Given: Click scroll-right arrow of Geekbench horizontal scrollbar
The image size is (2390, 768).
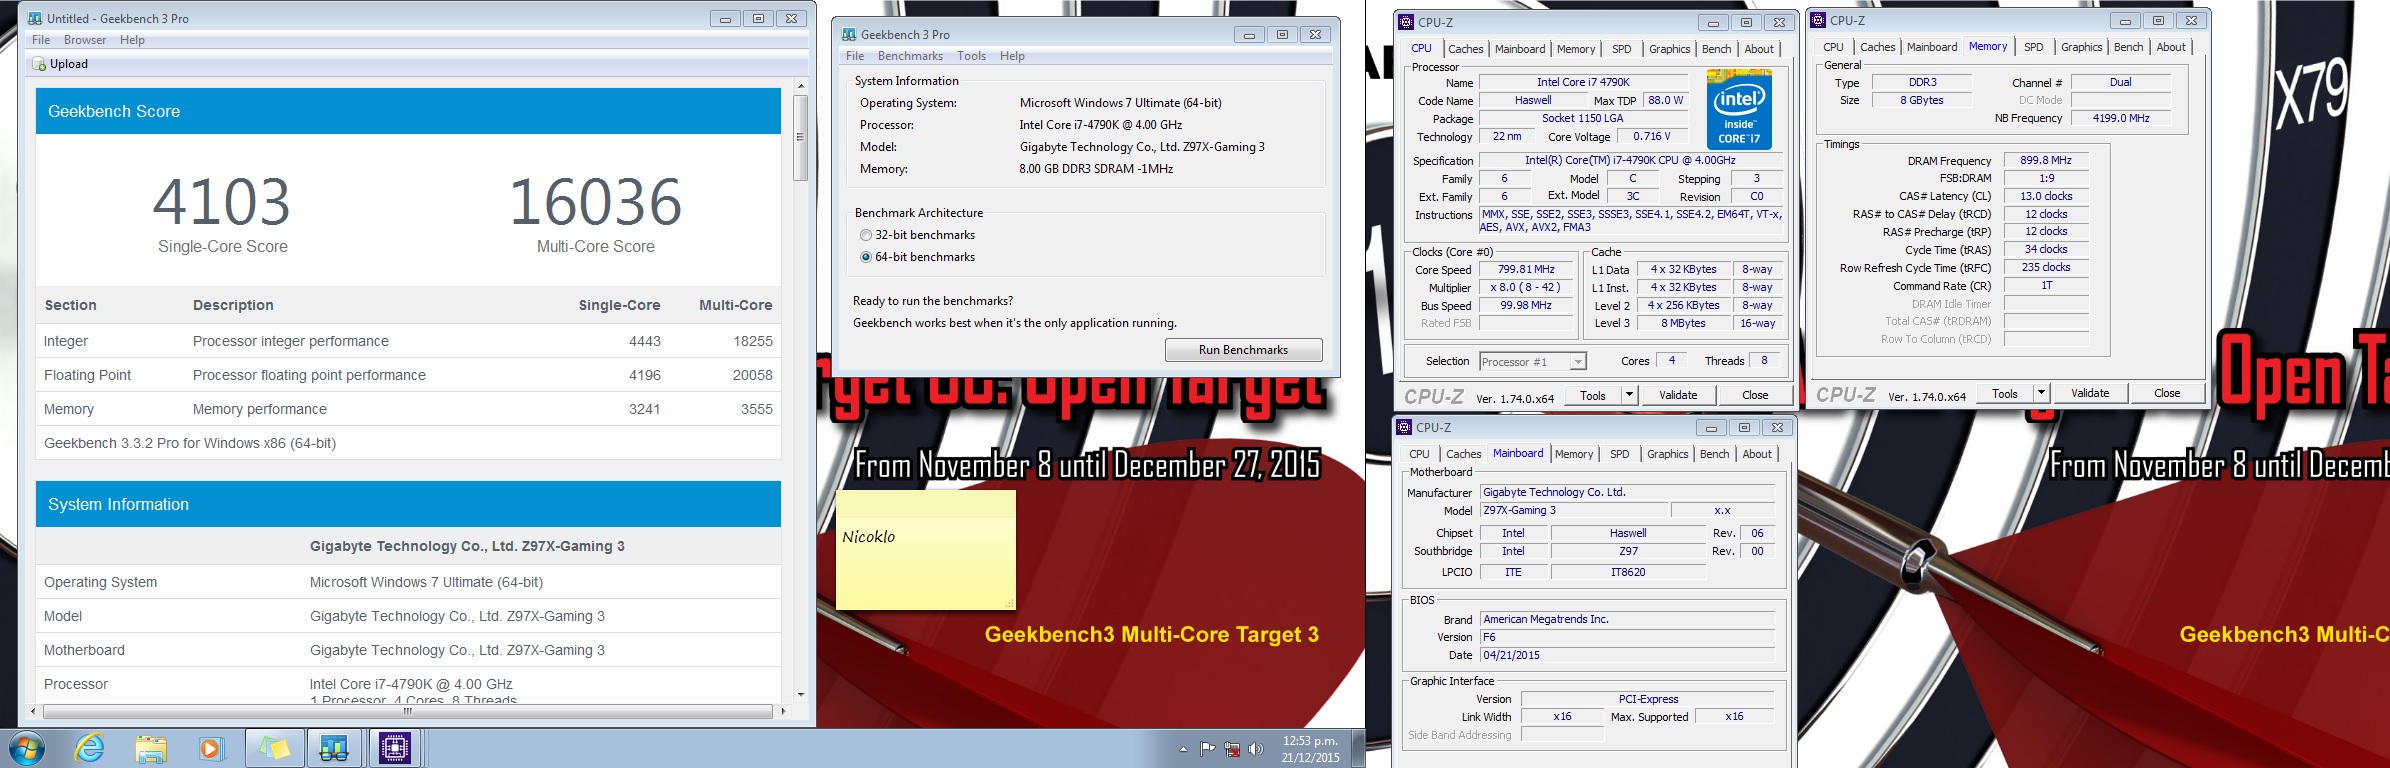Looking at the screenshot, I should tap(783, 711).
